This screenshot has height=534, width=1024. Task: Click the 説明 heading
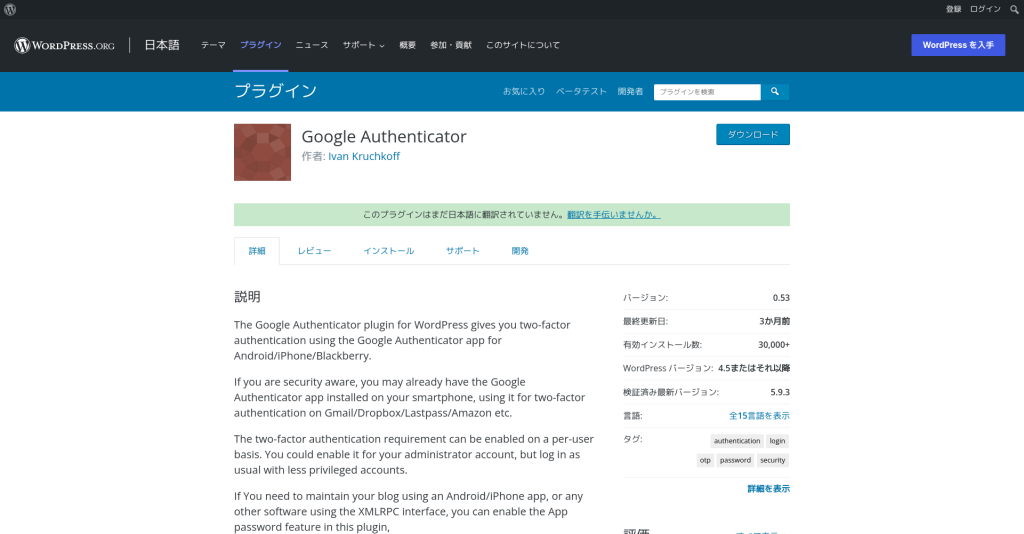tap(248, 297)
